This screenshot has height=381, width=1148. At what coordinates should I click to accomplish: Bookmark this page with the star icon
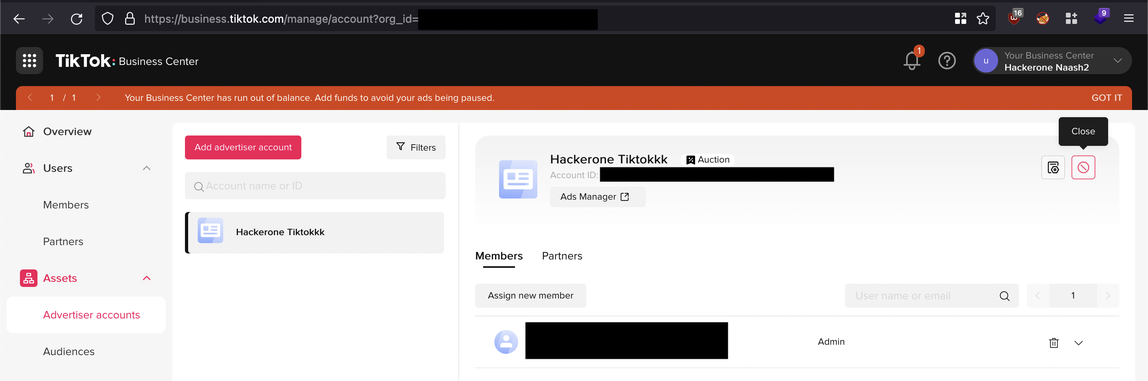tap(983, 19)
